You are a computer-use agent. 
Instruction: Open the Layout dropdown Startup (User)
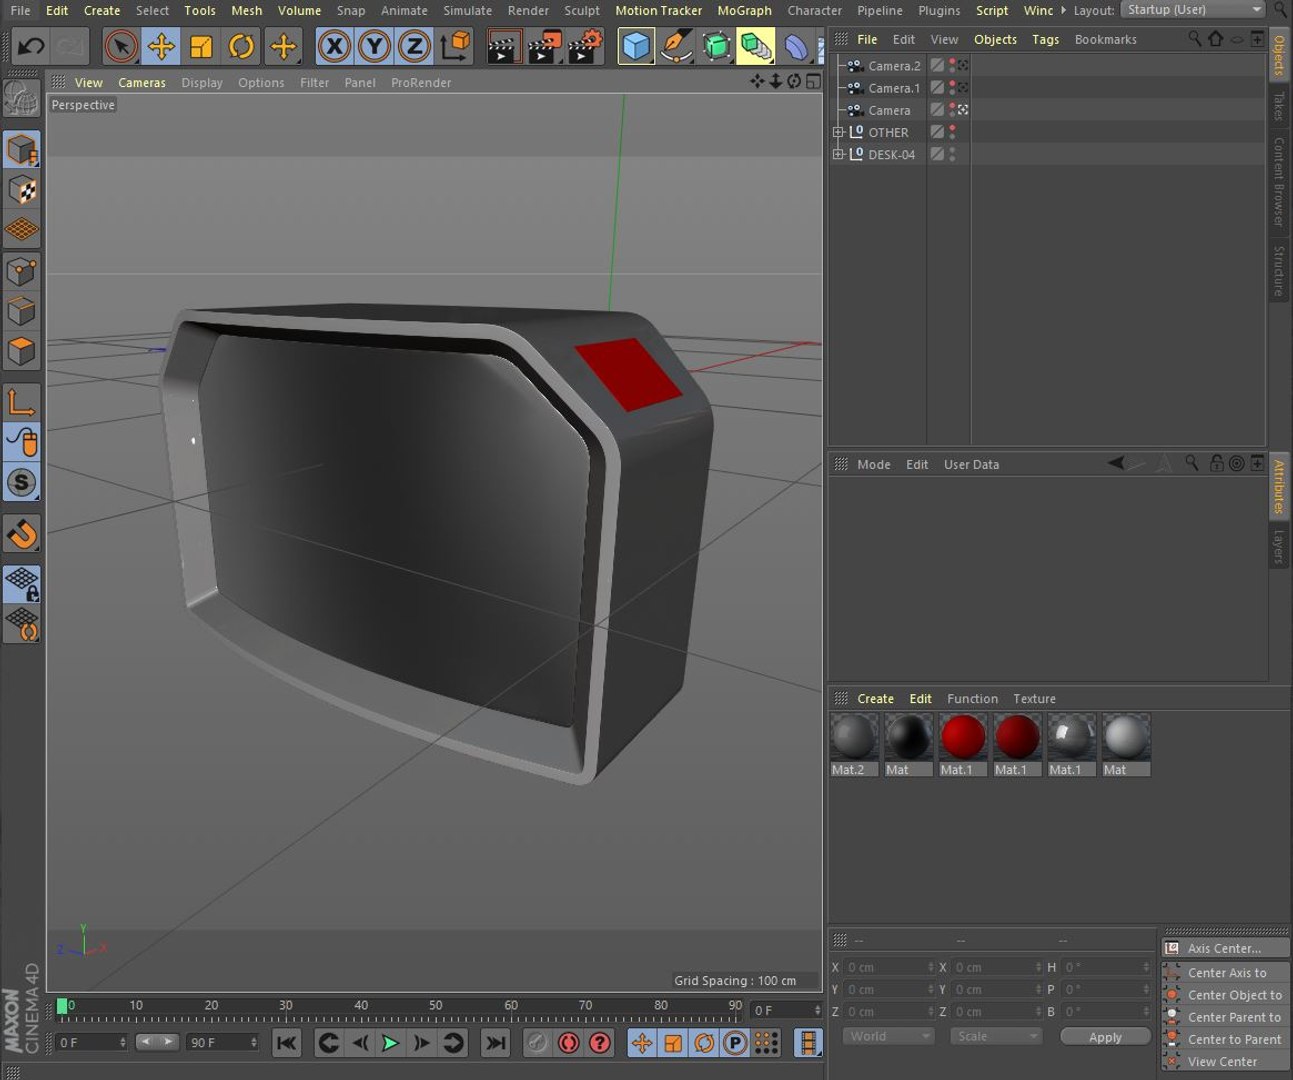pos(1194,10)
